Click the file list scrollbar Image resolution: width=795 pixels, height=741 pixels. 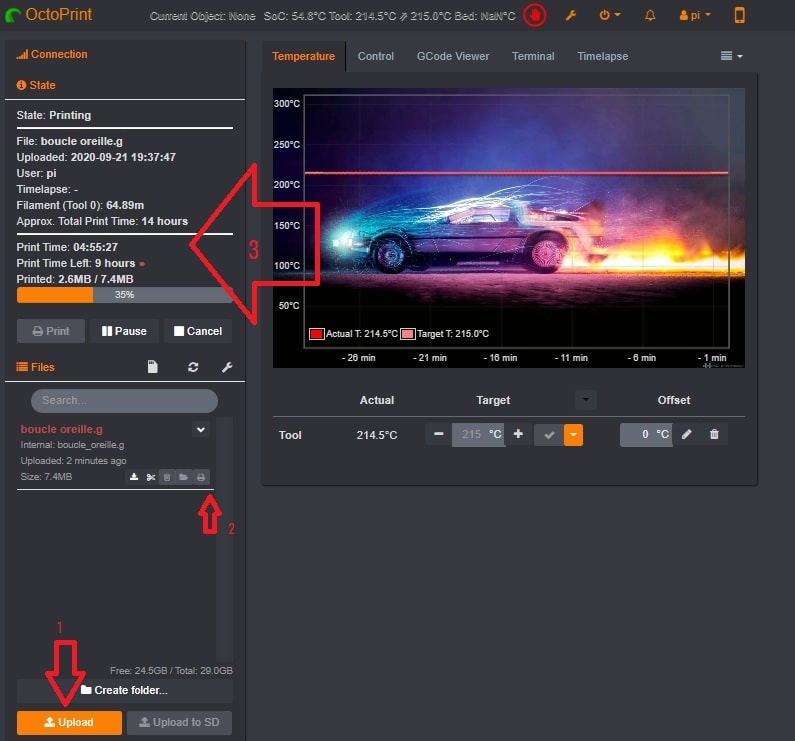224,539
